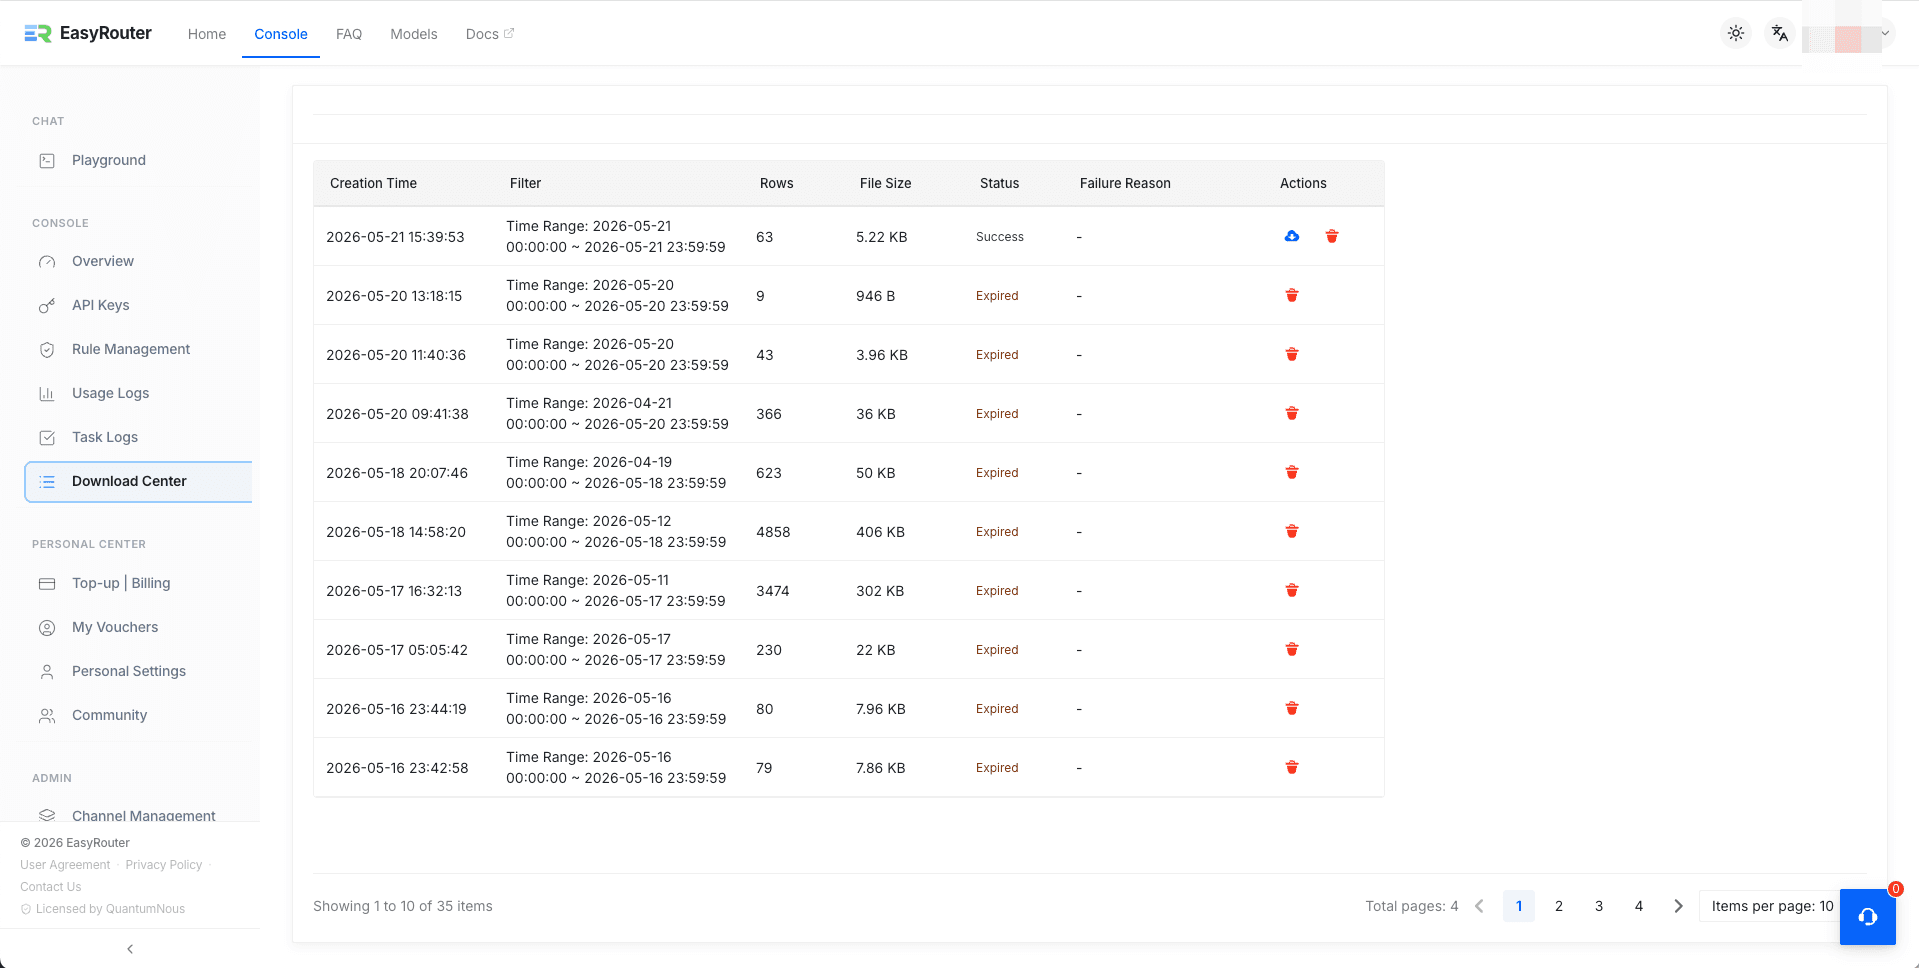Collapse the sidebar with the bottom chevron
Screen dimensions: 1919x968
click(130, 949)
